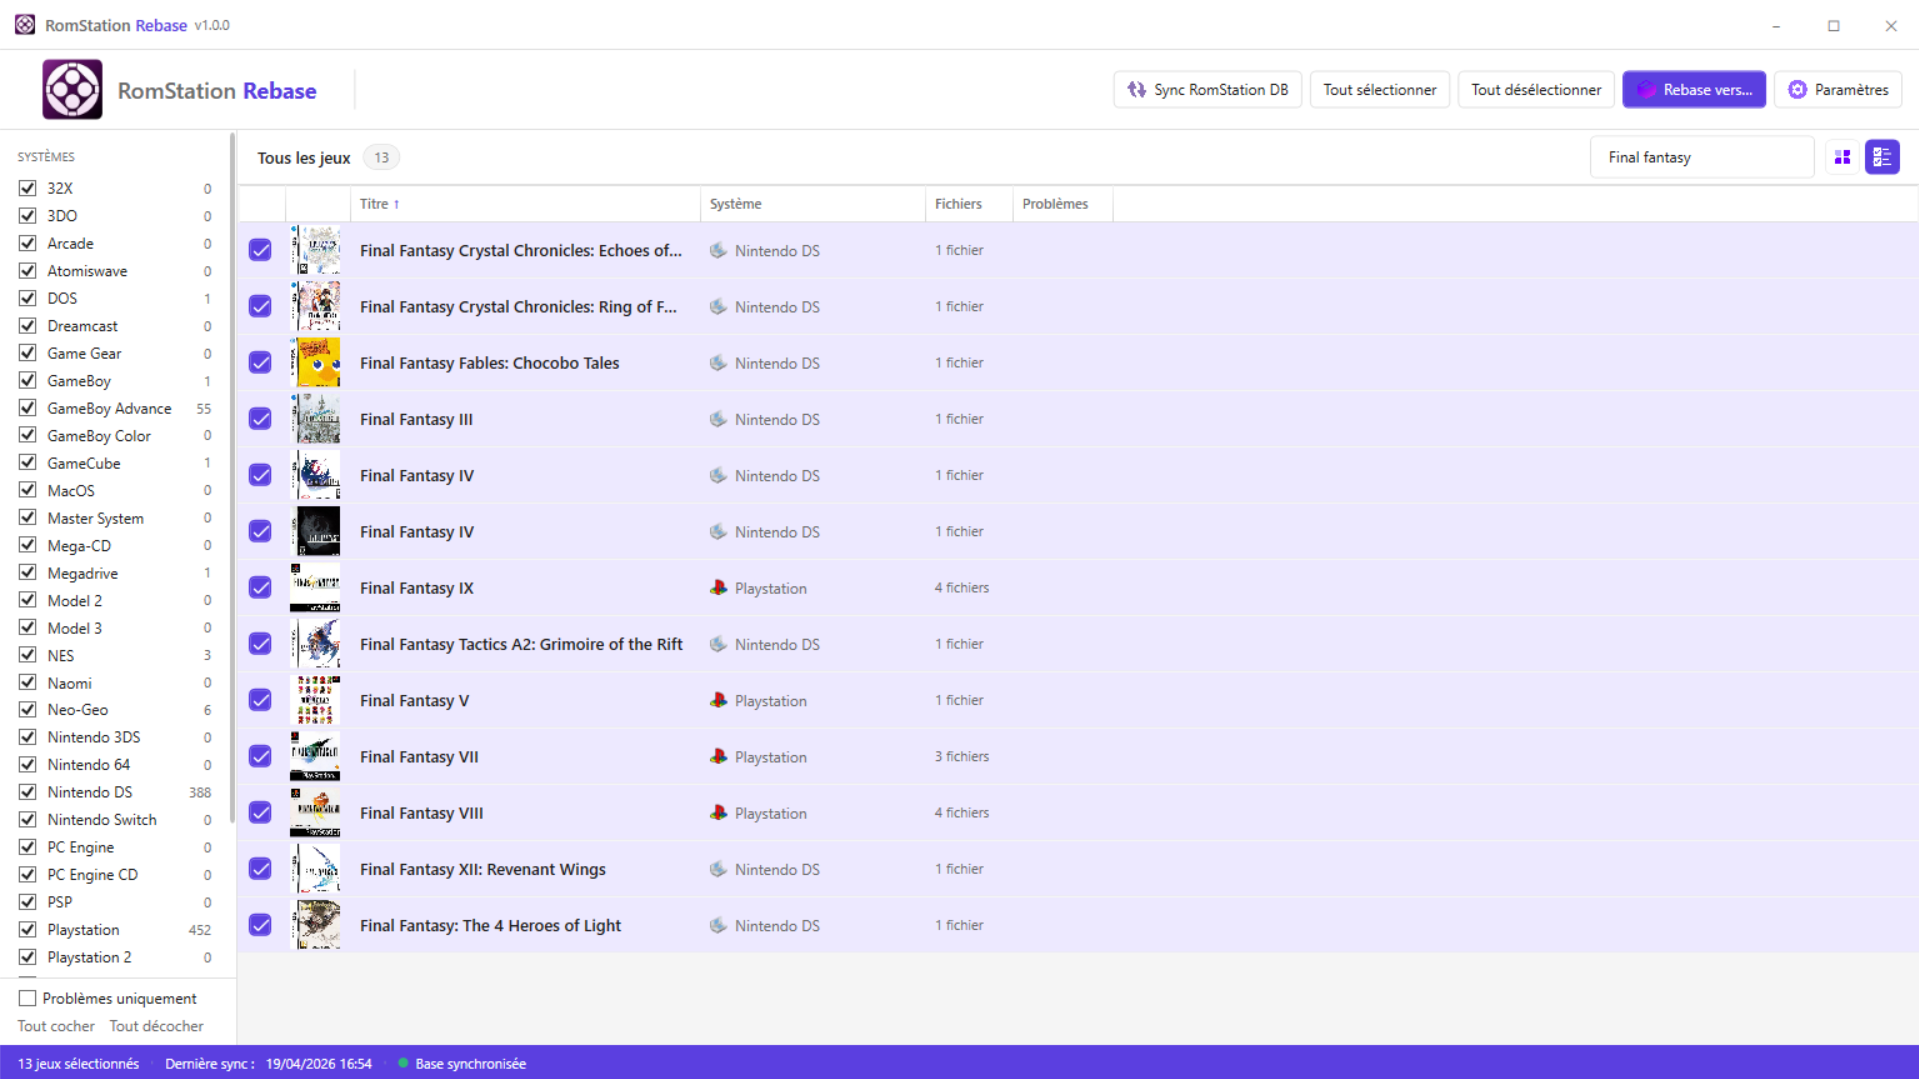The image size is (1919, 1079).
Task: Uncheck the GameBoy Advance system filter
Action: (28, 408)
